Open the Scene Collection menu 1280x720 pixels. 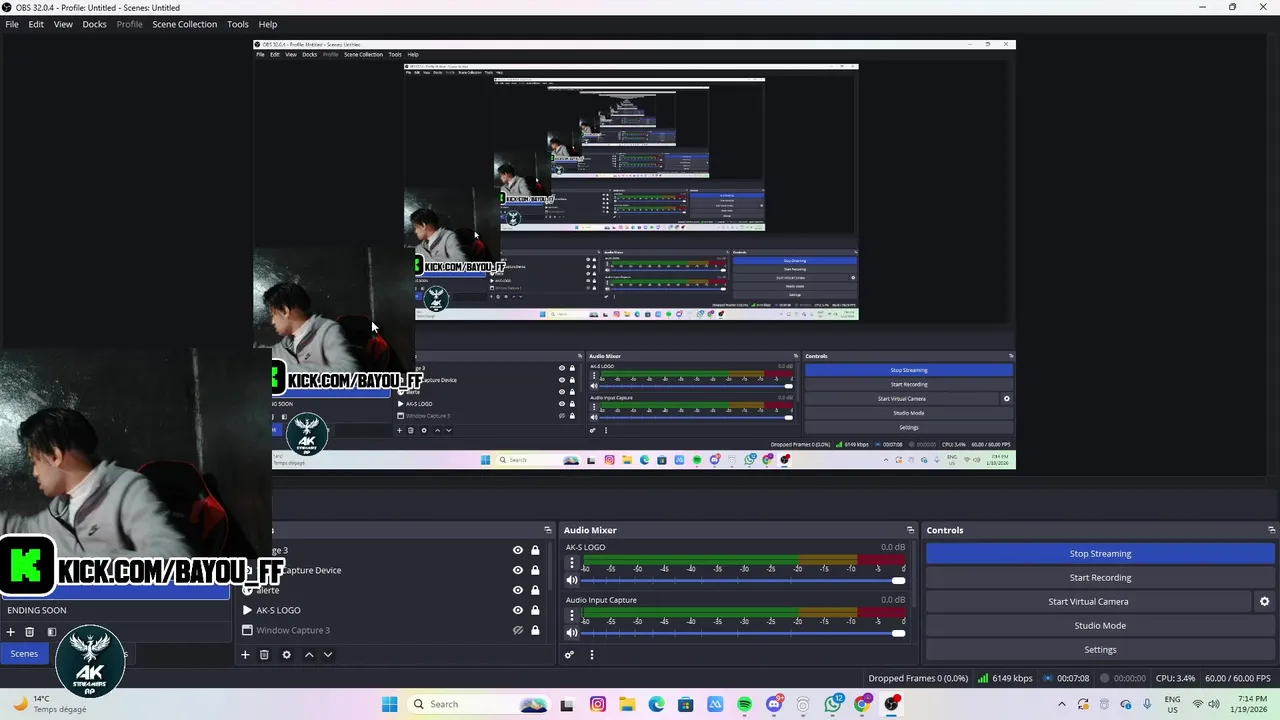pyautogui.click(x=185, y=24)
